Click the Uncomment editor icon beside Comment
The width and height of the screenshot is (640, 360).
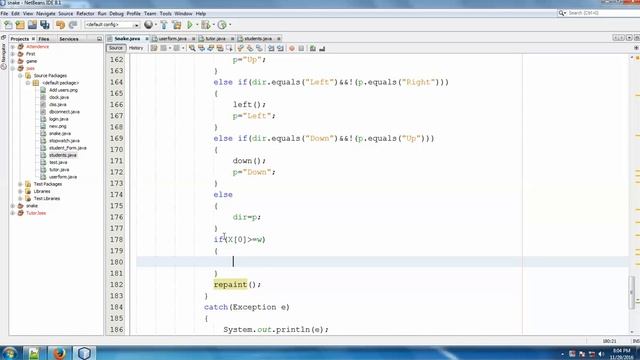point(322,48)
